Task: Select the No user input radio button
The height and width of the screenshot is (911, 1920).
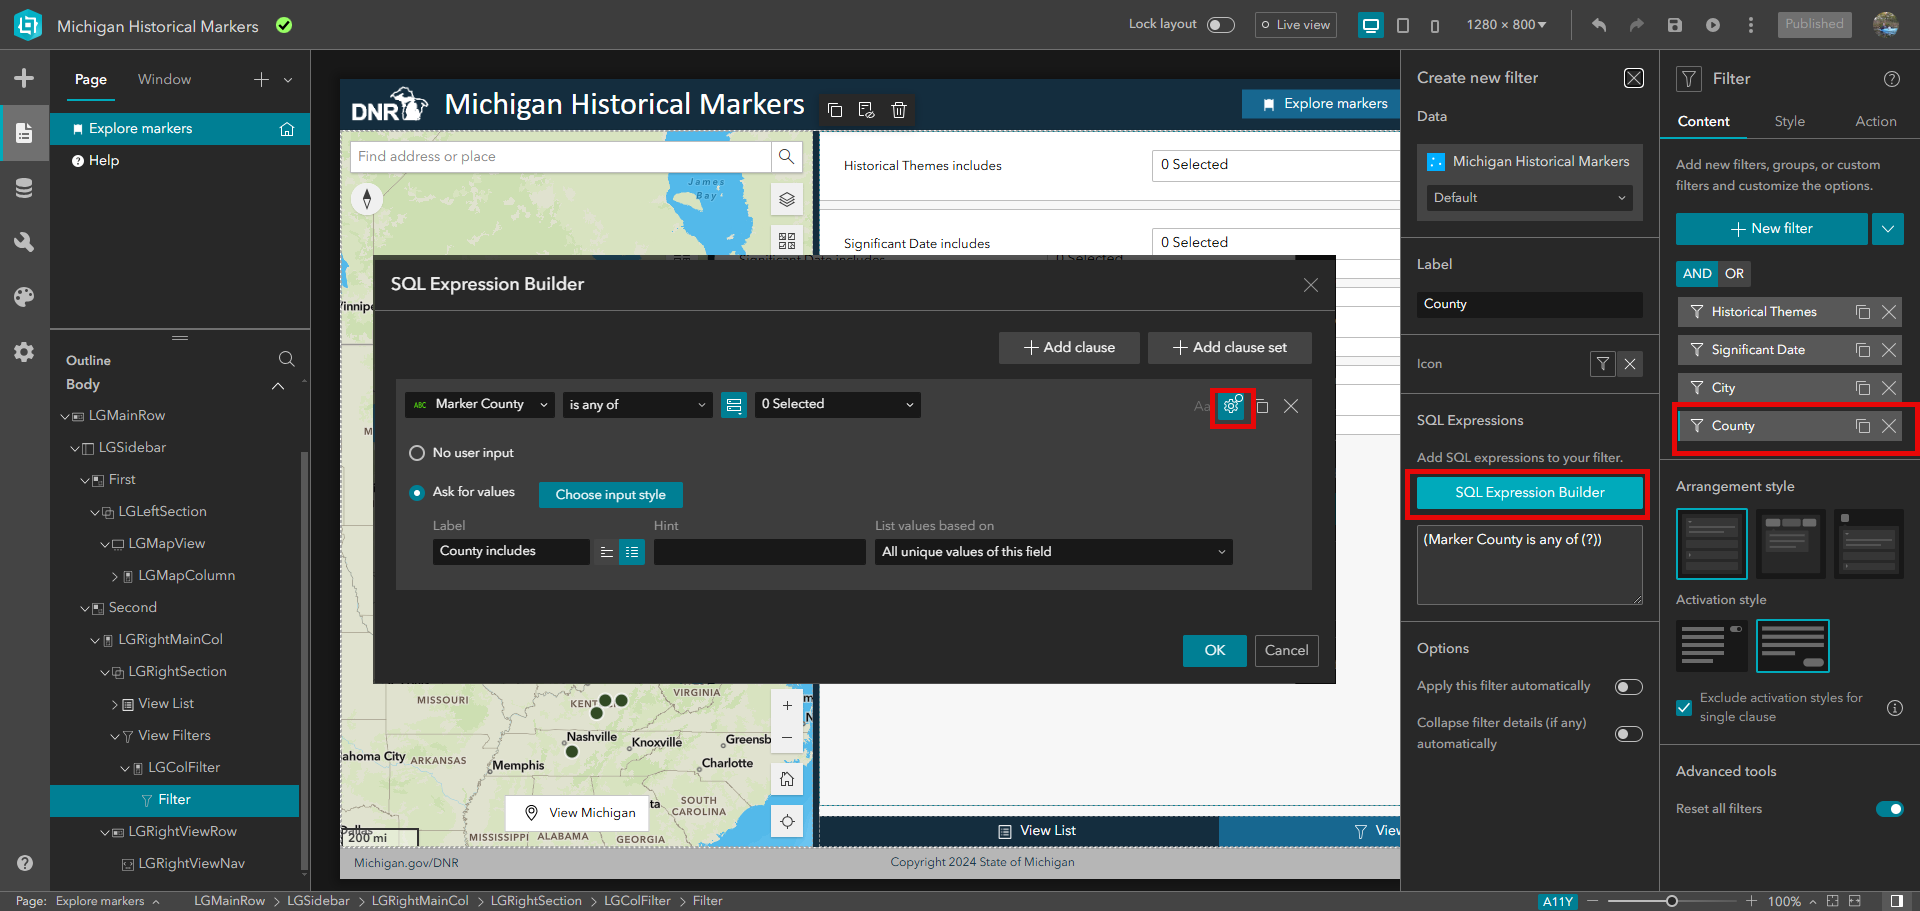Action: tap(417, 453)
